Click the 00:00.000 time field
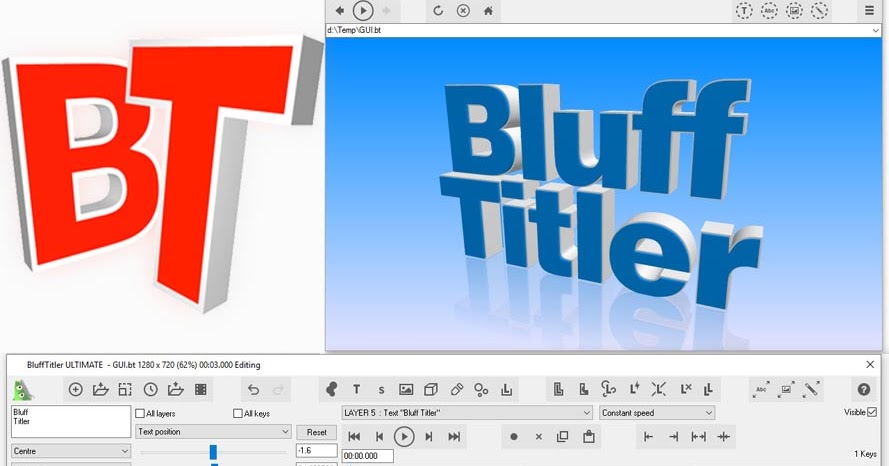 (x=367, y=456)
